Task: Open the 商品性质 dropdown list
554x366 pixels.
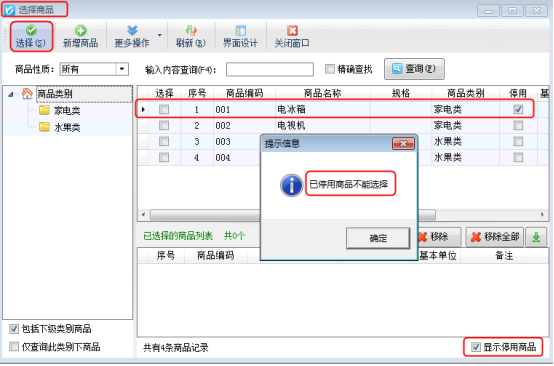Action: tap(122, 69)
